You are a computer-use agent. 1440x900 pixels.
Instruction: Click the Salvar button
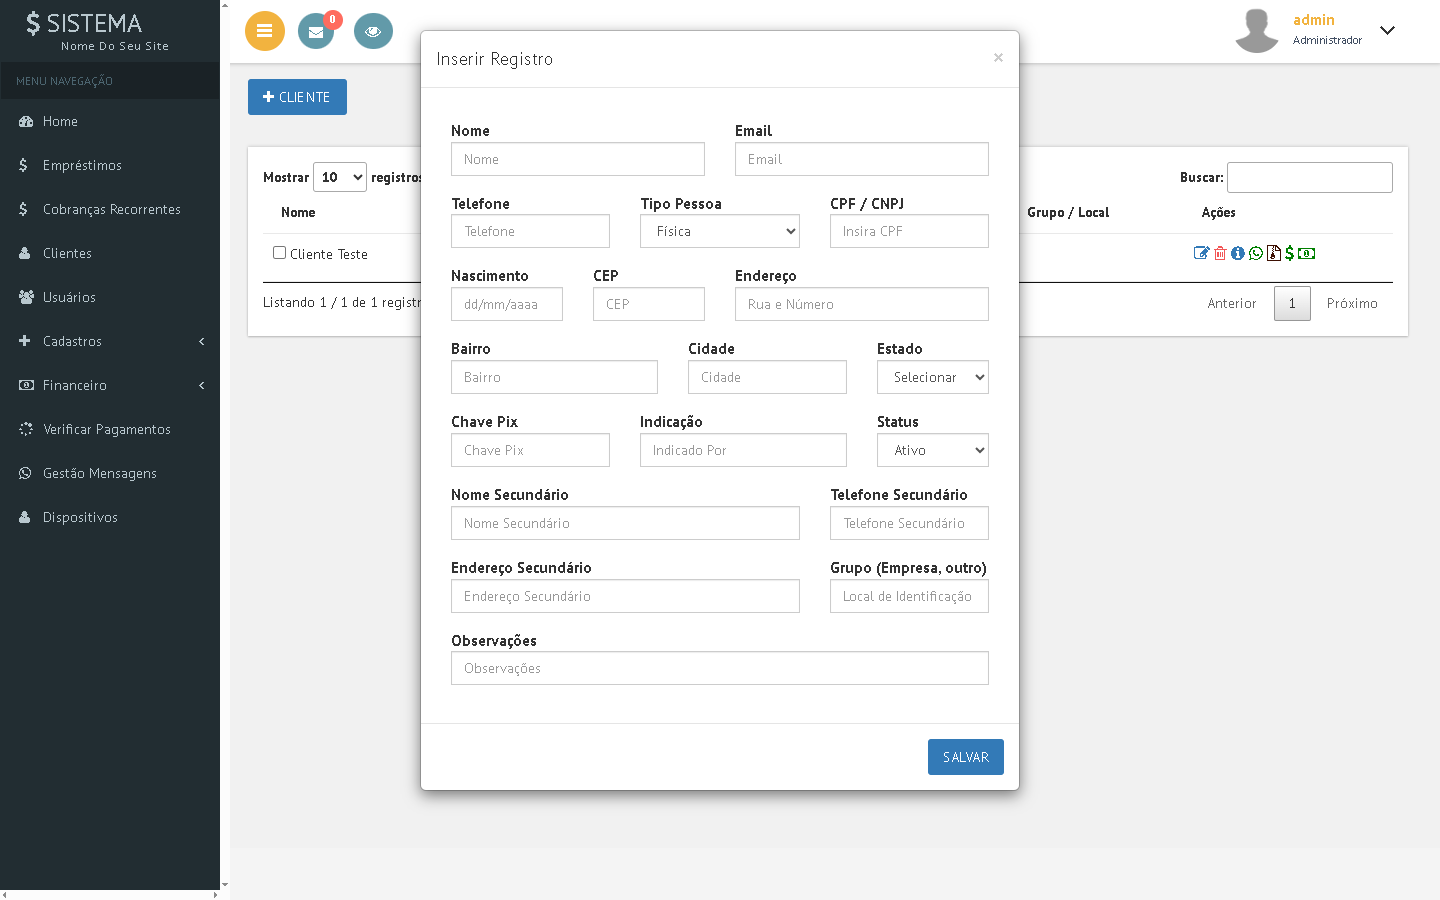click(x=965, y=757)
